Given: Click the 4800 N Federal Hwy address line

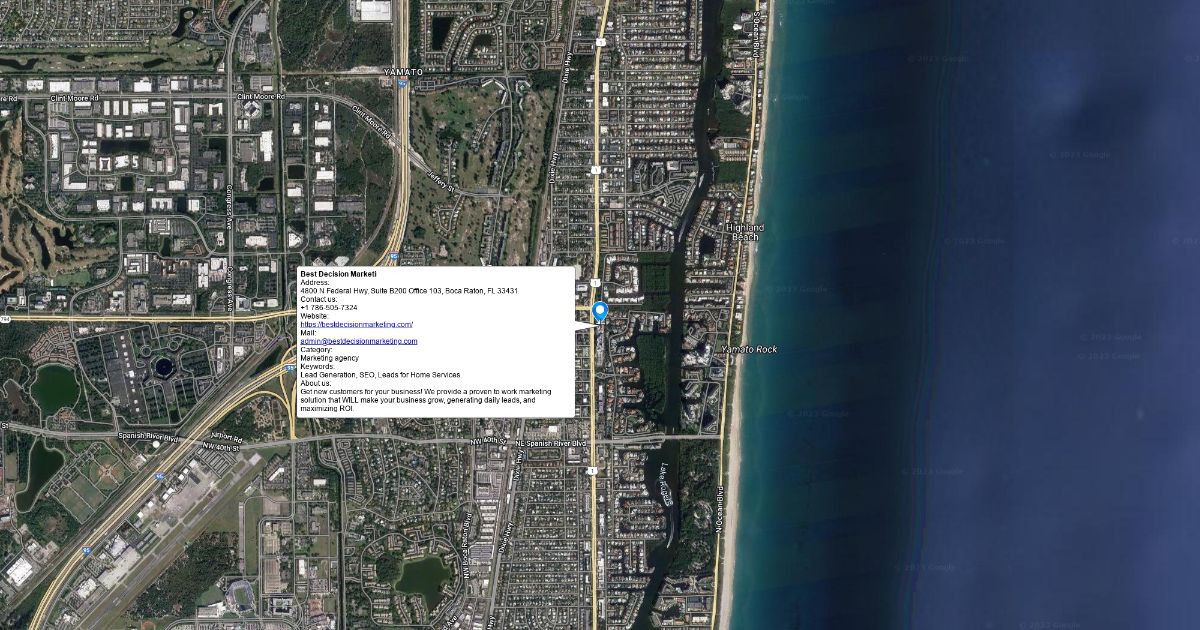Looking at the screenshot, I should 409,291.
